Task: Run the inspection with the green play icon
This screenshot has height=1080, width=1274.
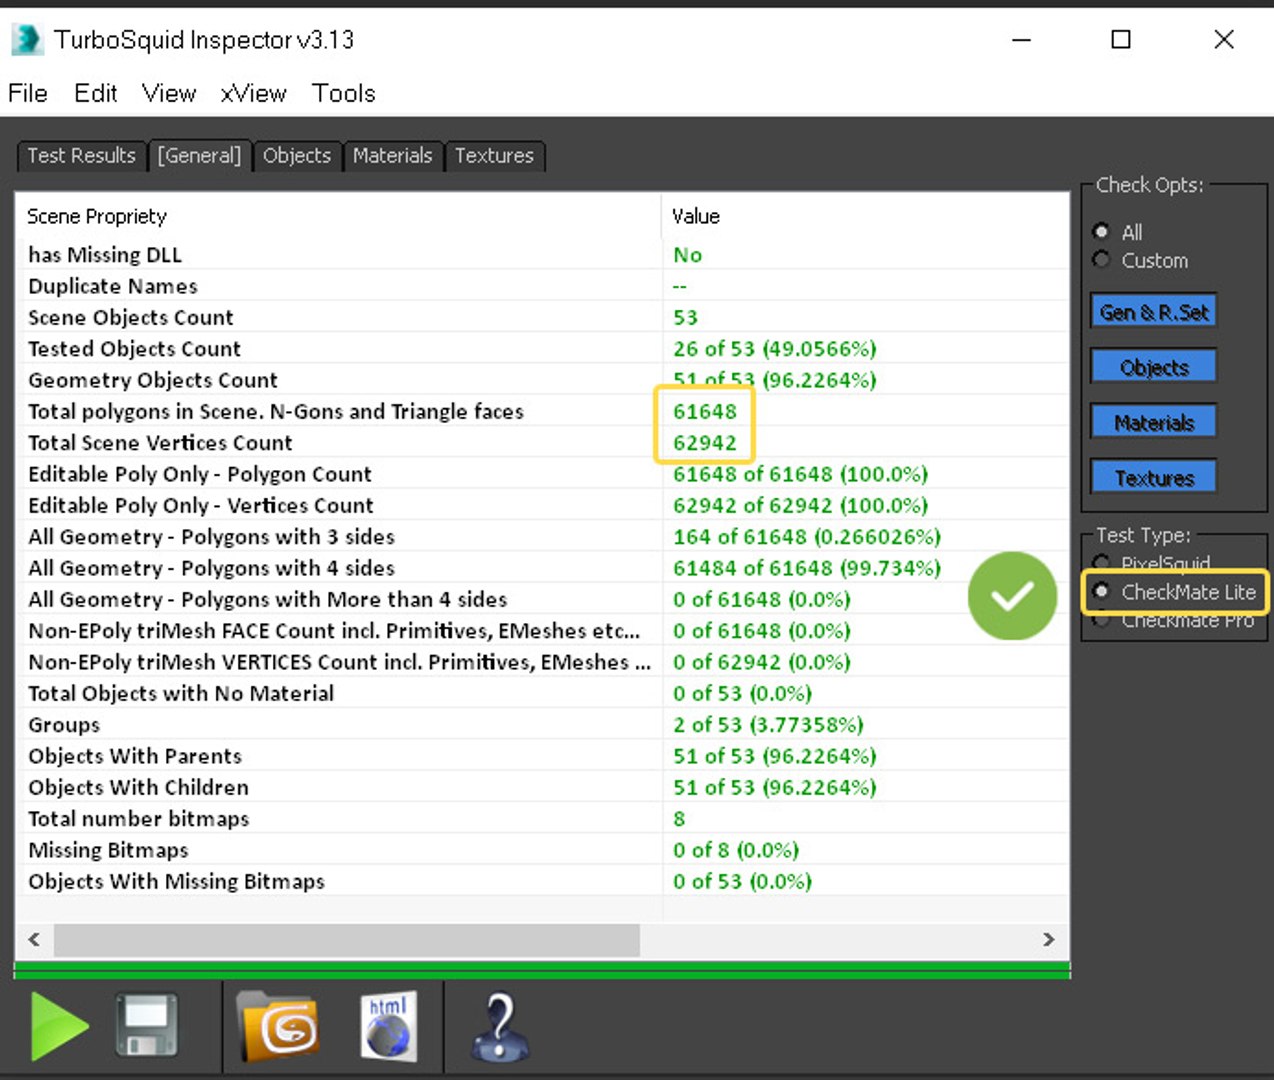Action: click(x=58, y=1026)
